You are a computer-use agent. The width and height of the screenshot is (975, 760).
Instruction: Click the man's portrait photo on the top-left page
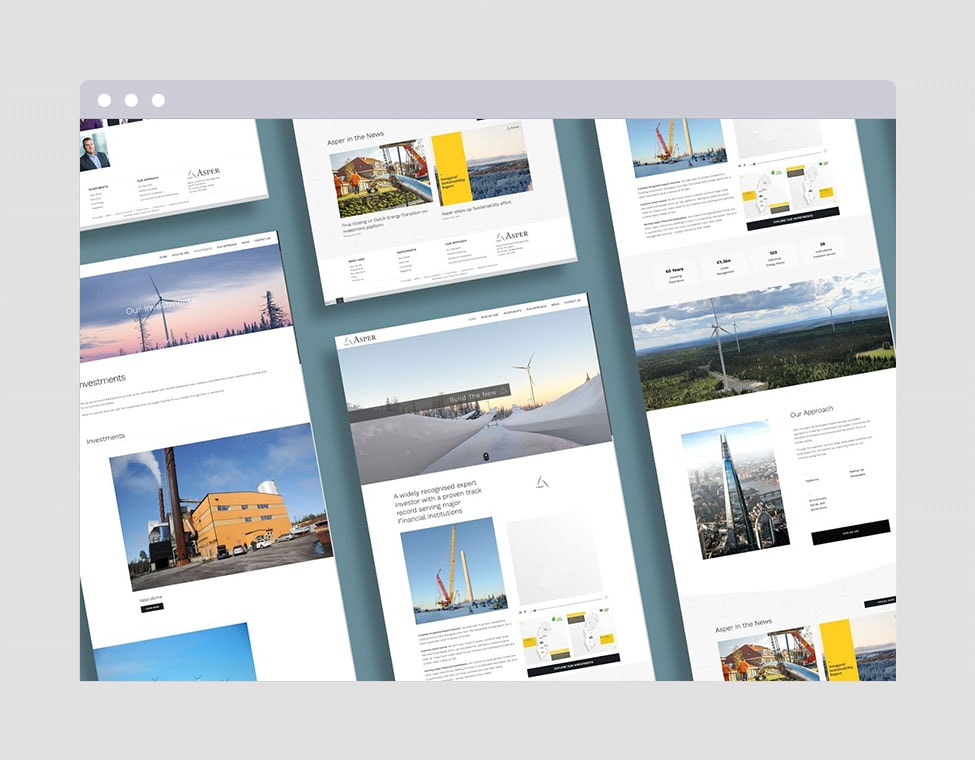[95, 152]
